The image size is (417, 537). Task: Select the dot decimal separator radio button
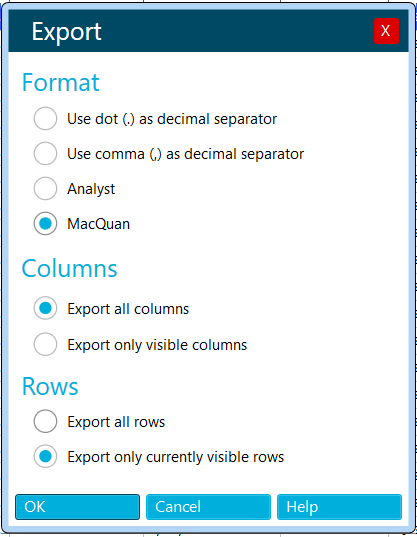[45, 118]
